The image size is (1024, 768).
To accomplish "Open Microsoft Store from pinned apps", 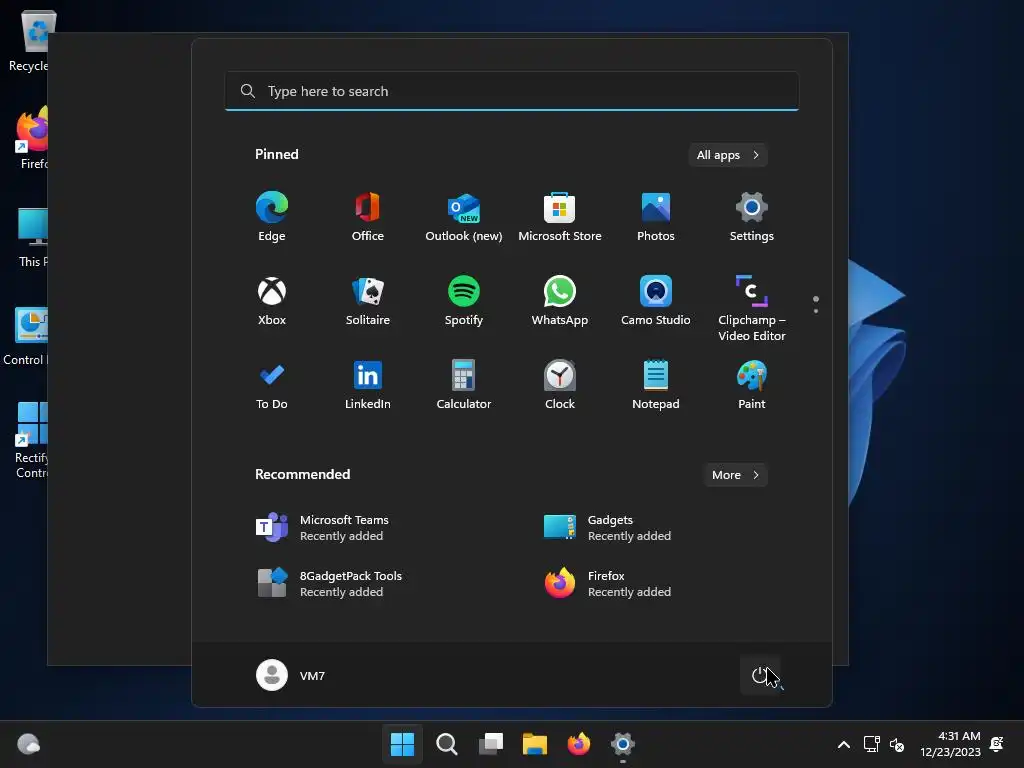I will (560, 217).
